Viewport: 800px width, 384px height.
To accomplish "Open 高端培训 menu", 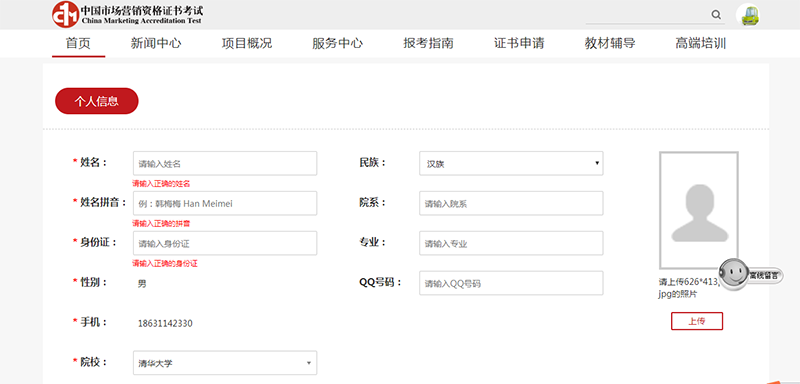I will 701,43.
